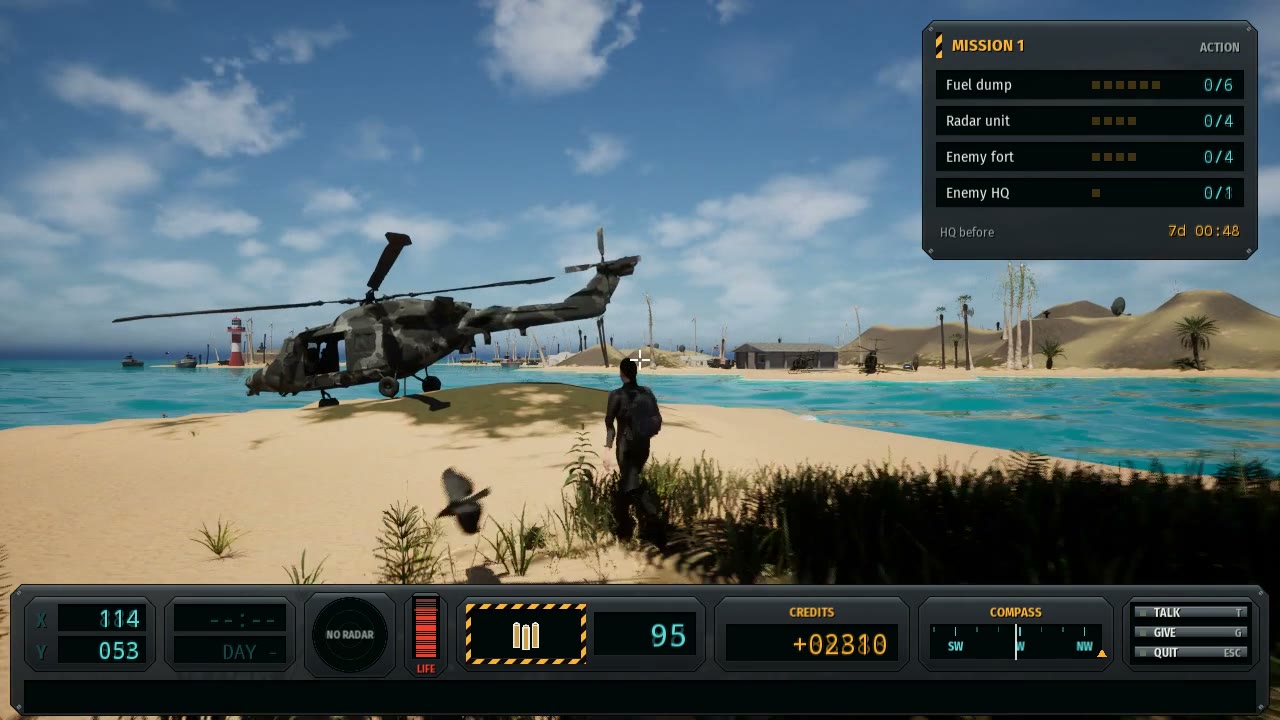Click the ammo count 95
1280x720 pixels.
point(668,636)
